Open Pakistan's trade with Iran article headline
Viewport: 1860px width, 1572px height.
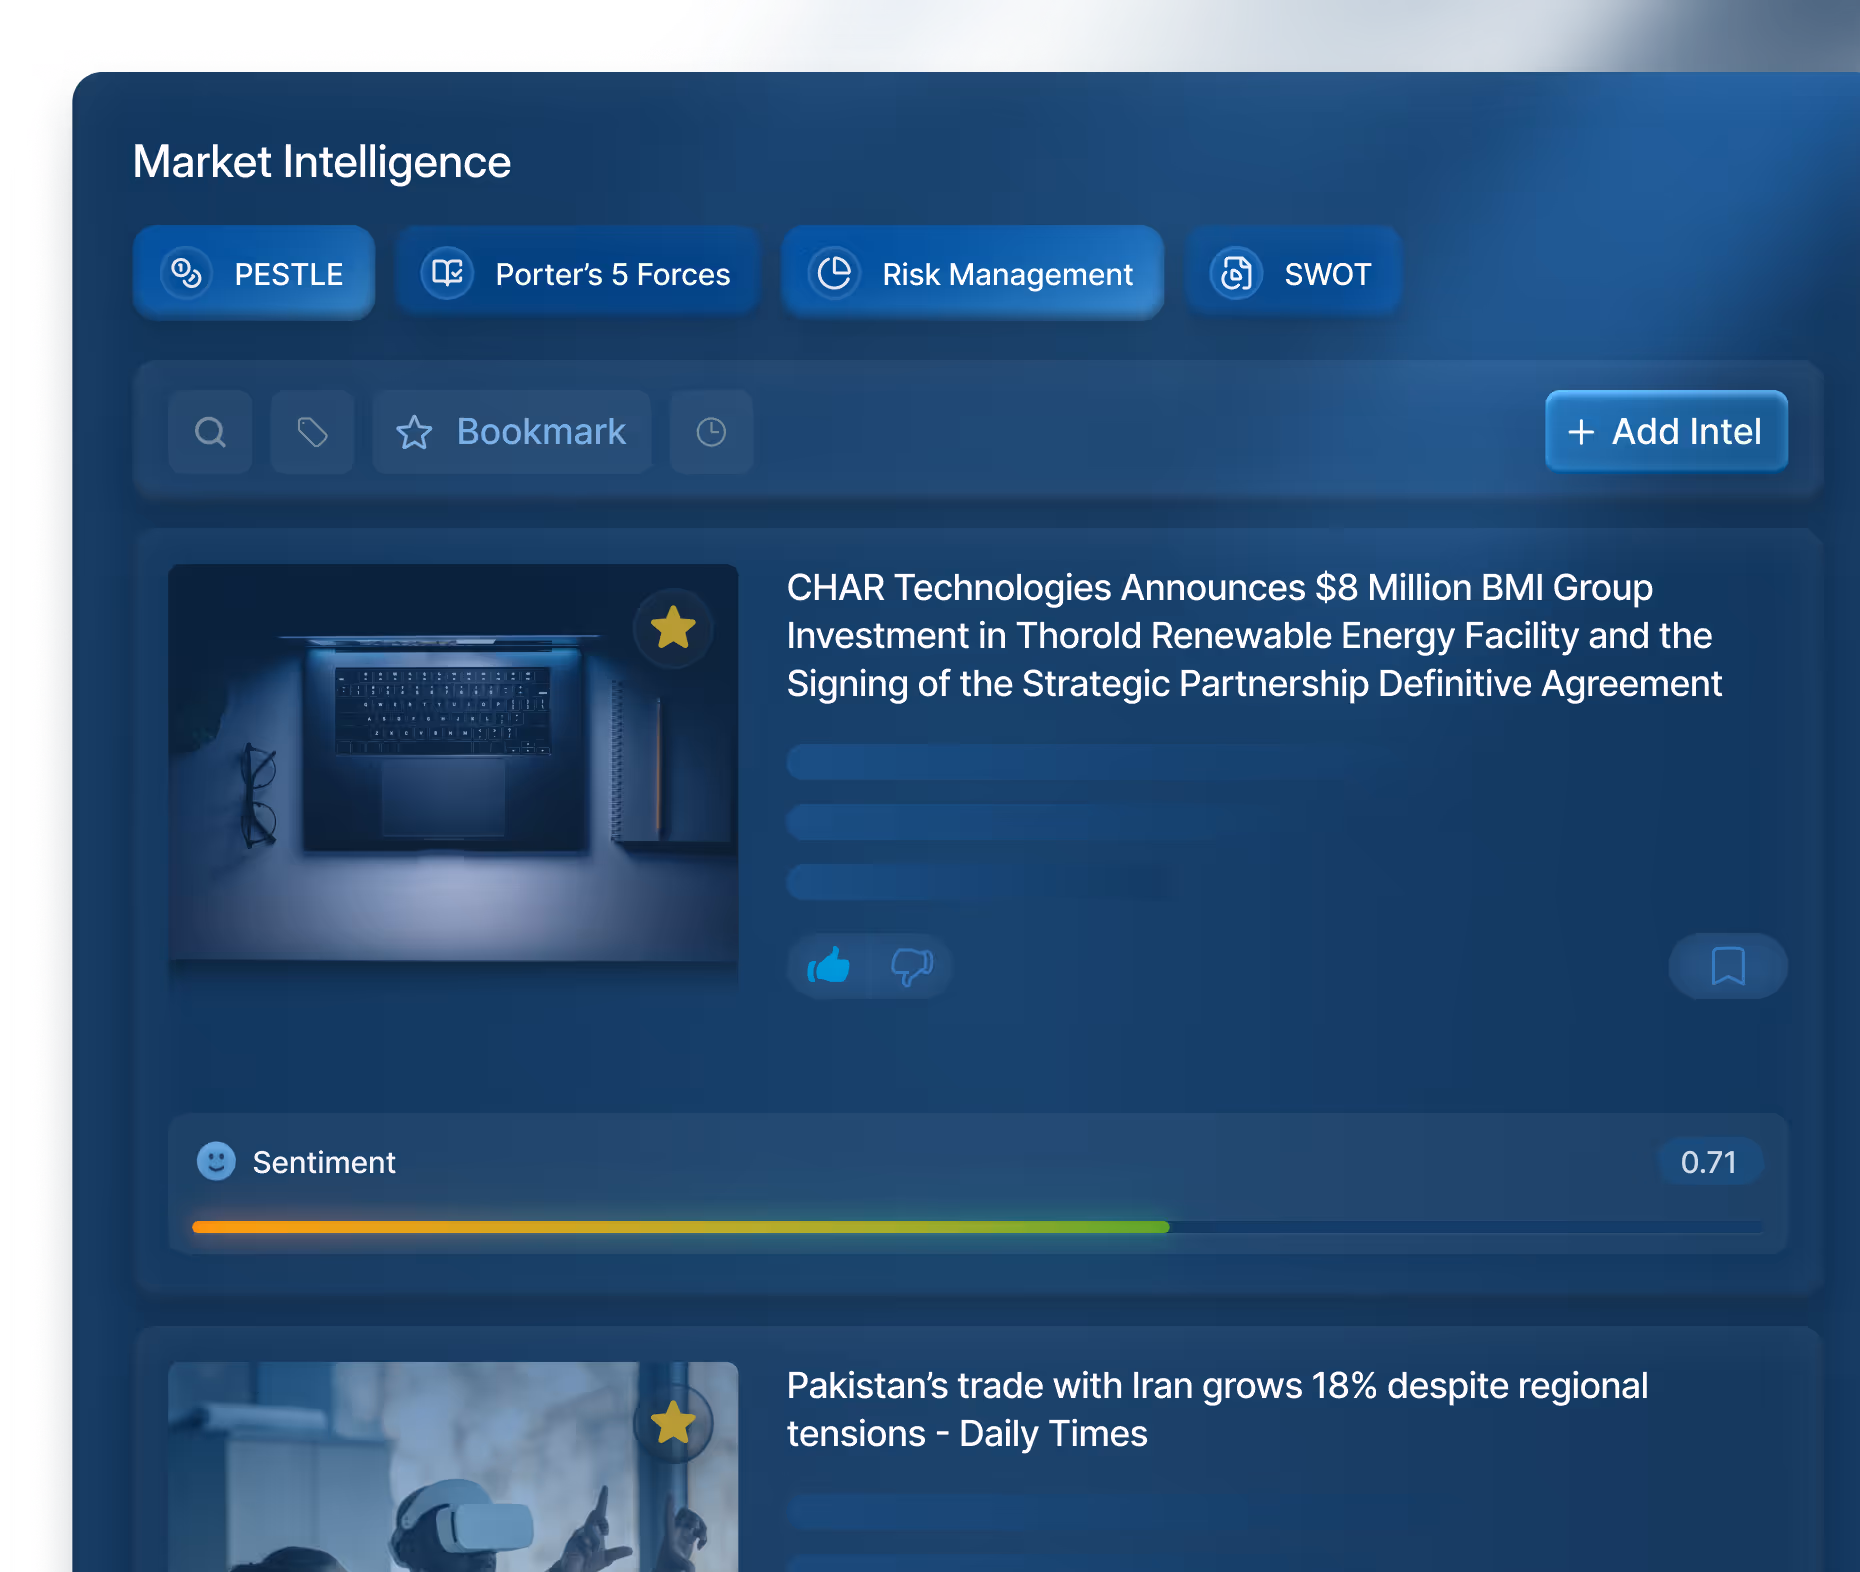[1217, 1409]
